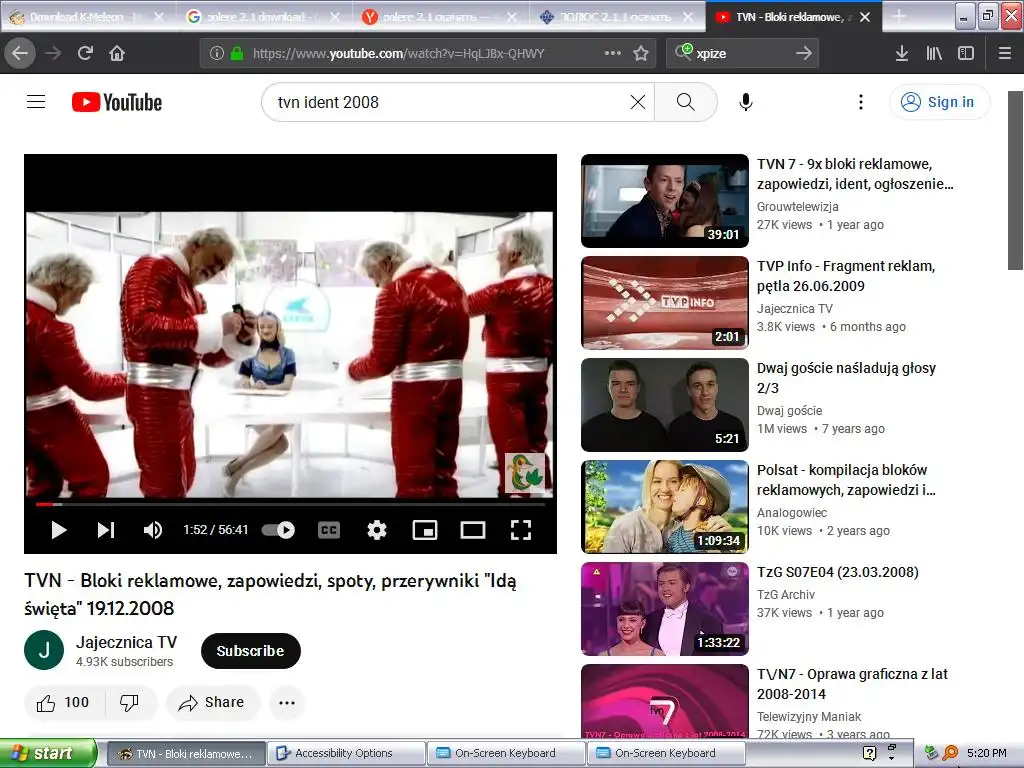Image resolution: width=1024 pixels, height=768 pixels.
Task: Clear the YouTube search box
Action: coord(637,102)
